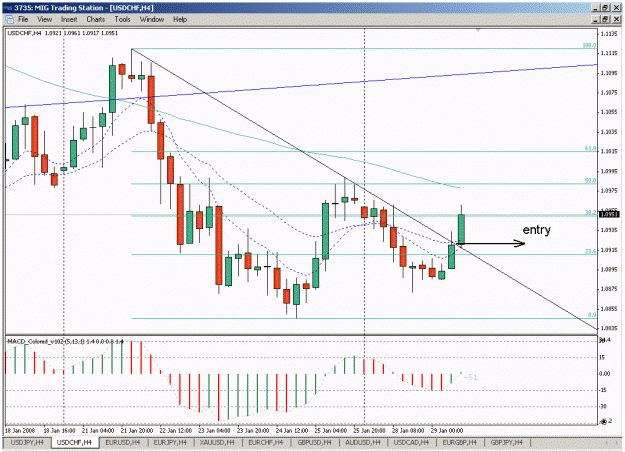
Task: Click the 1.1055 price axis value
Action: tap(609, 112)
